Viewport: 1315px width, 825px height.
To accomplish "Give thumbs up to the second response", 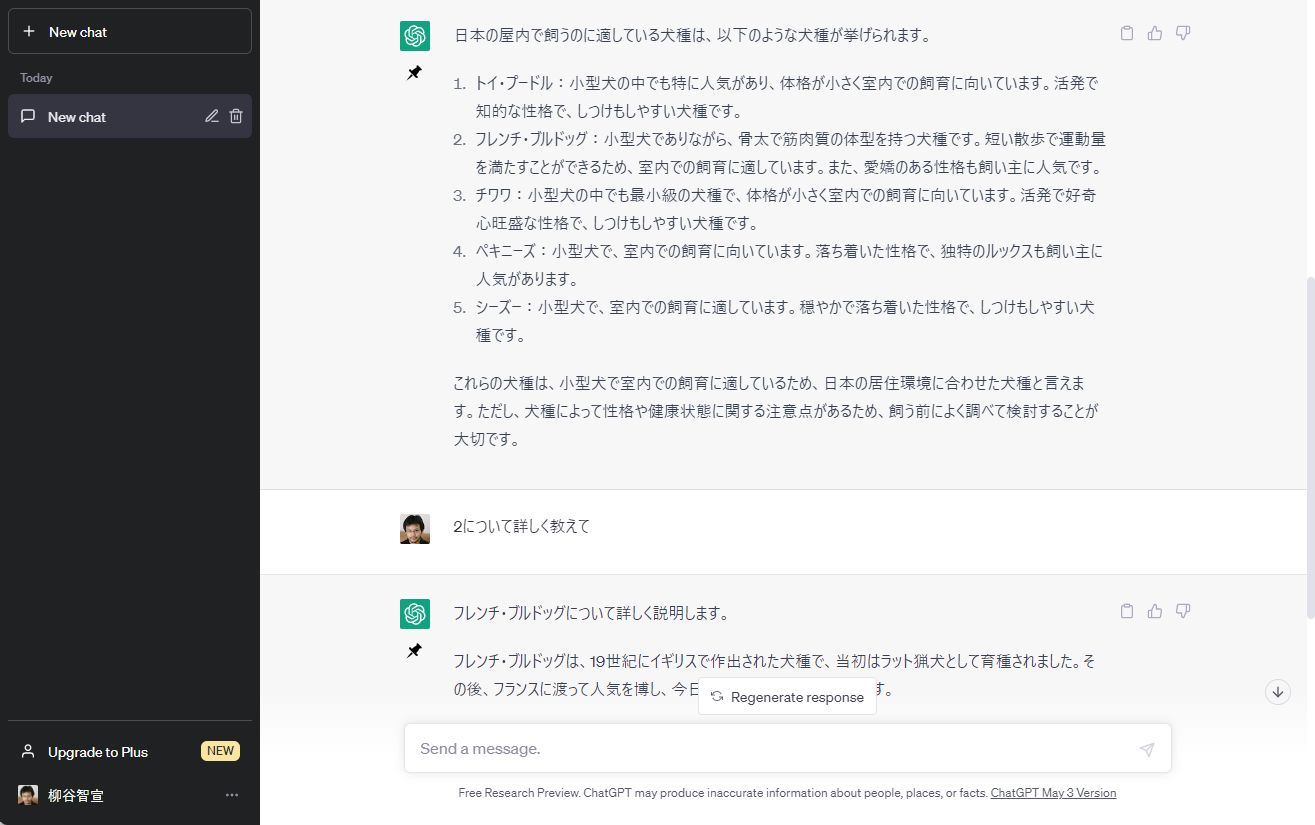I will (1154, 610).
